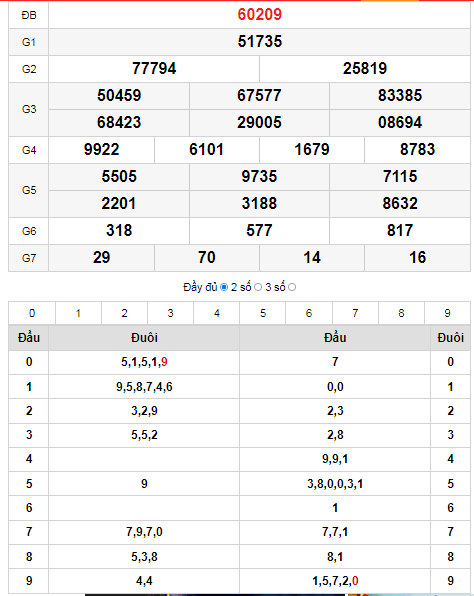This screenshot has height=596, width=474.
Task: Select the '3 số' radio button
Action: tap(292, 287)
